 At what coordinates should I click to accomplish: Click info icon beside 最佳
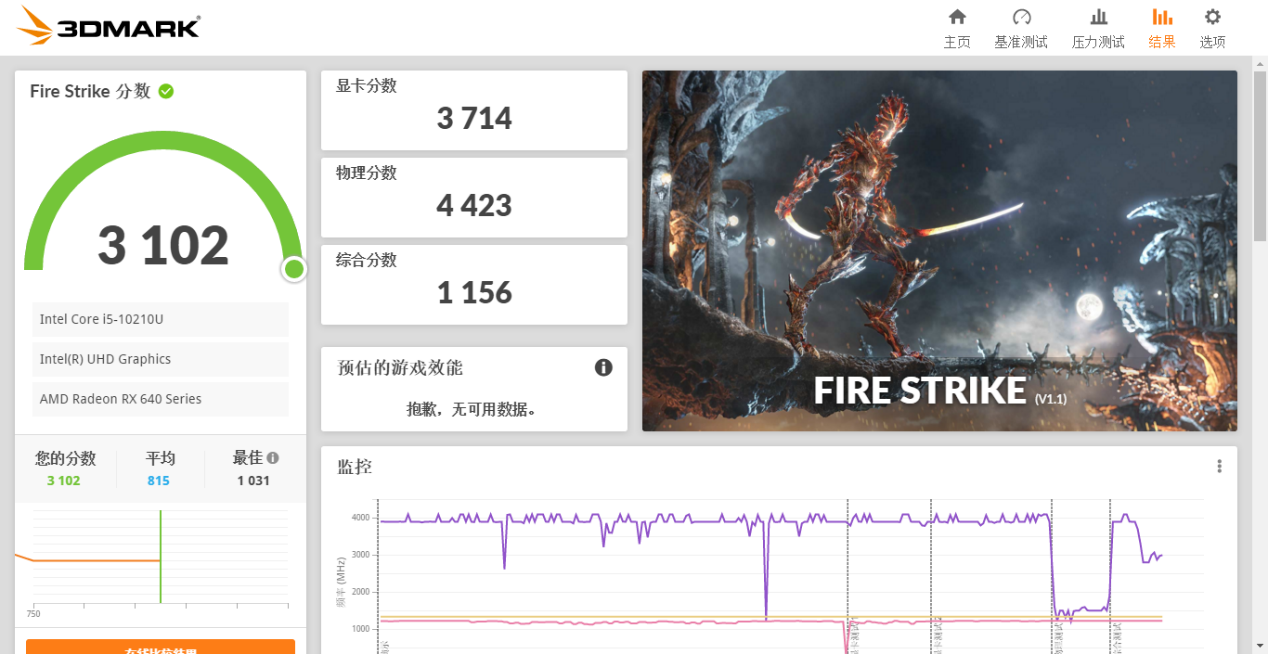coord(272,458)
